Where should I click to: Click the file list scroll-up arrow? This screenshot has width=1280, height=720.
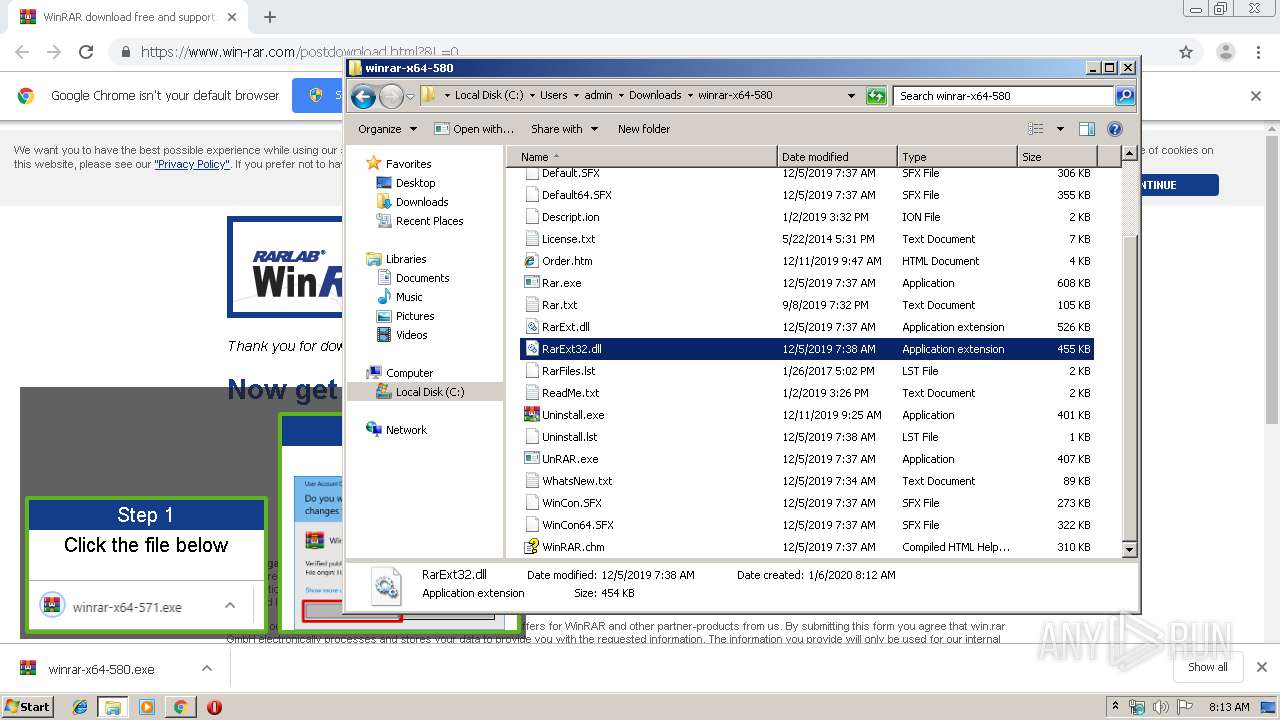tap(1129, 153)
